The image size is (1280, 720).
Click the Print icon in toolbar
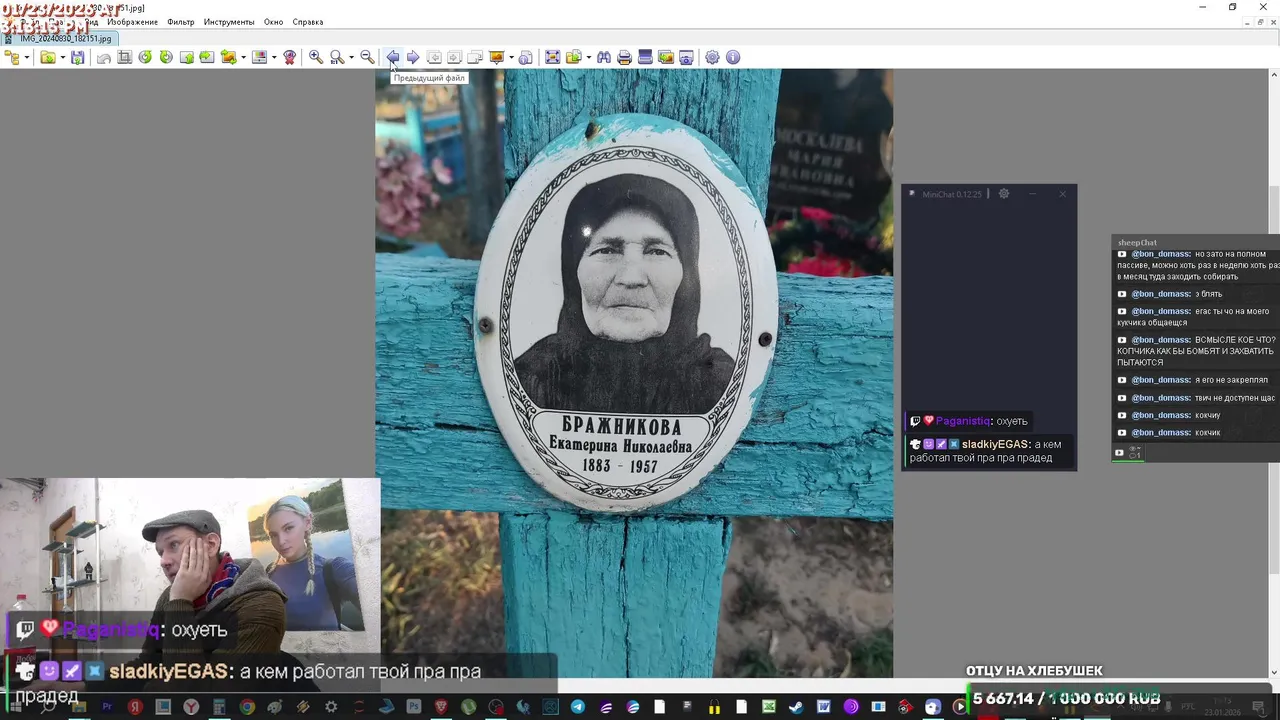(x=624, y=57)
